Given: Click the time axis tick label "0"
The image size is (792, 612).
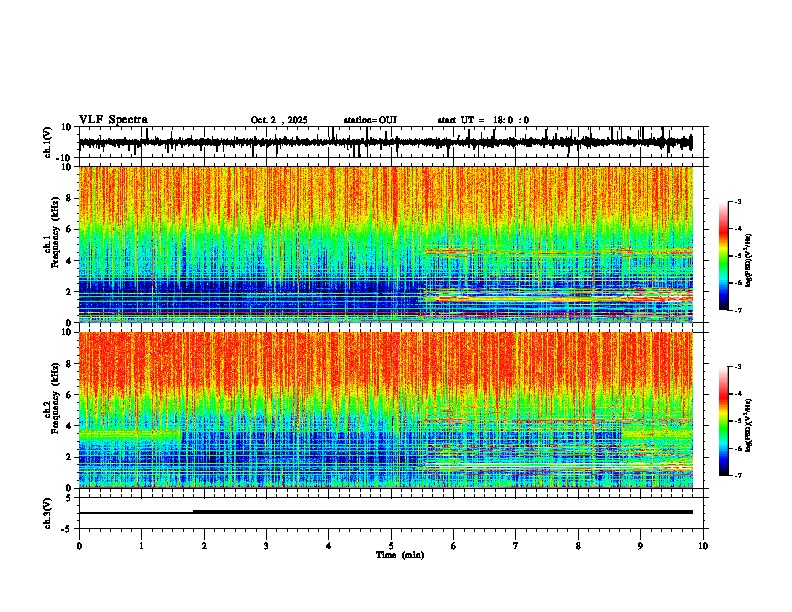Looking at the screenshot, I should (79, 546).
